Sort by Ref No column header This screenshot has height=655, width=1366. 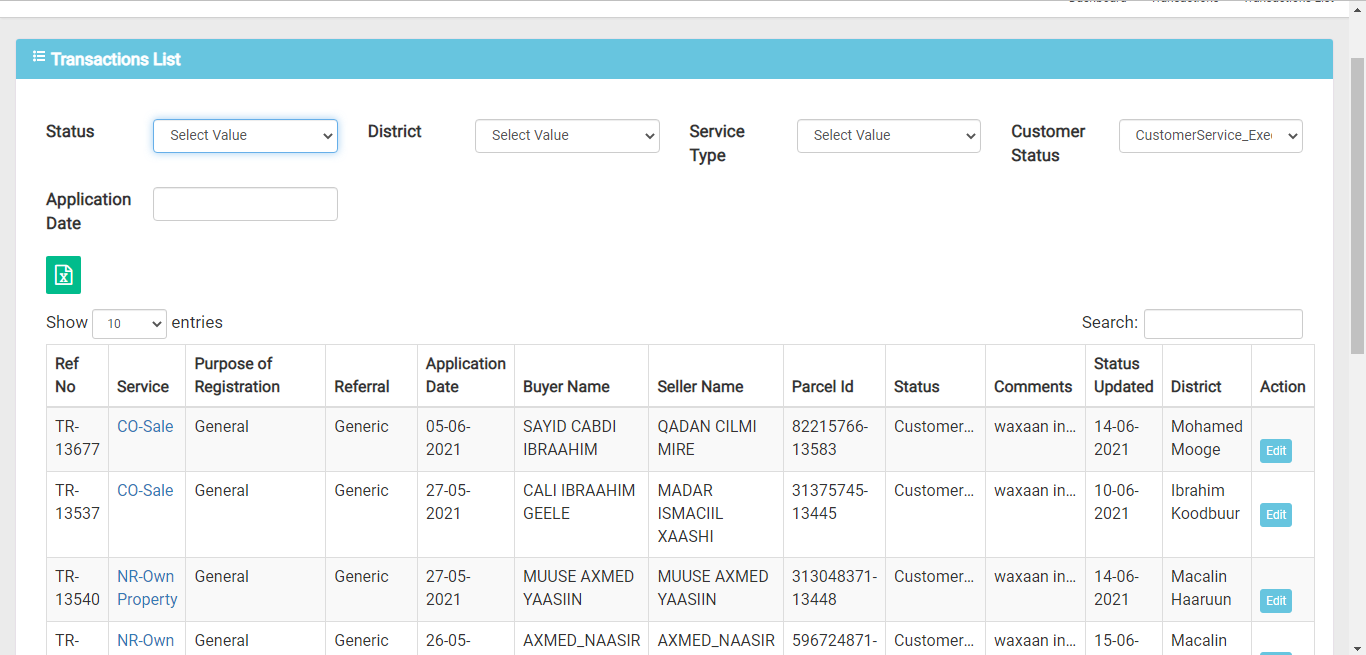tap(77, 375)
